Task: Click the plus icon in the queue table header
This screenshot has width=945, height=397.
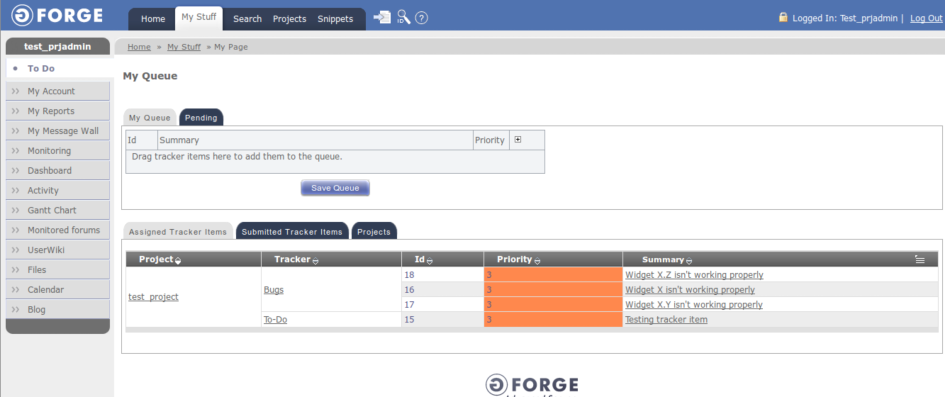Action: click(x=518, y=139)
